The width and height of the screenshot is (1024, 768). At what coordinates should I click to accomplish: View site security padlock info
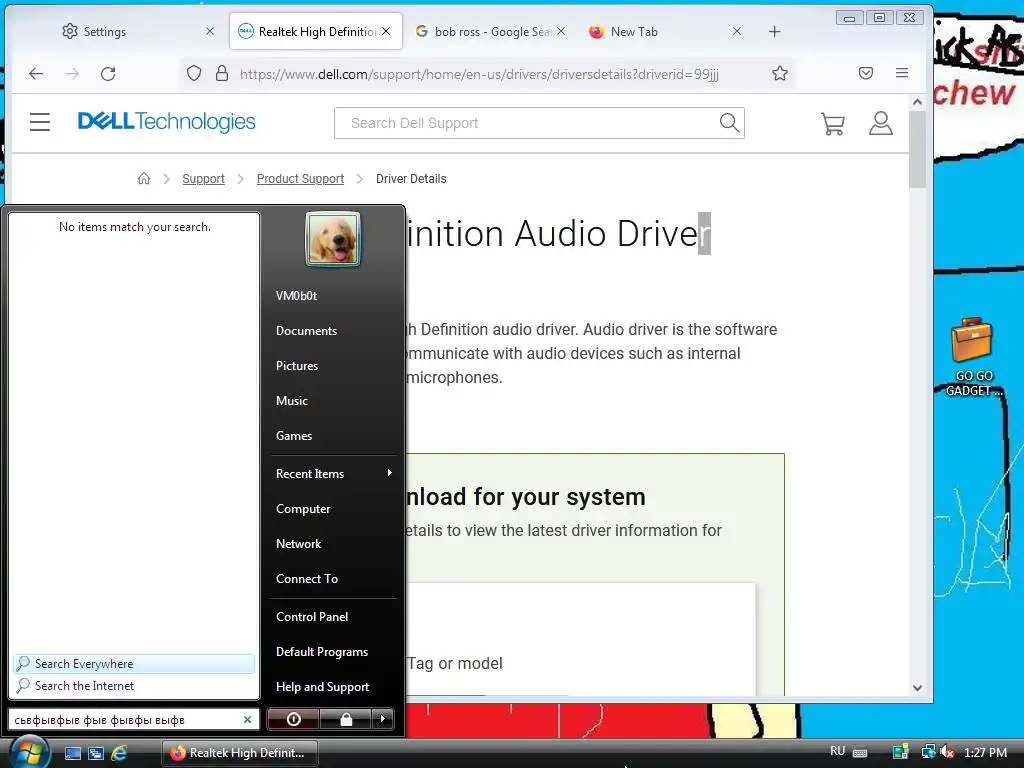[222, 73]
